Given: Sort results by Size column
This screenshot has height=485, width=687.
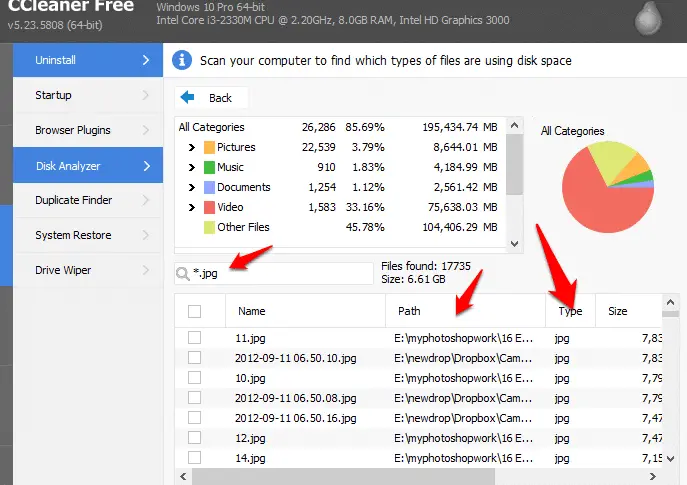Looking at the screenshot, I should click(629, 311).
